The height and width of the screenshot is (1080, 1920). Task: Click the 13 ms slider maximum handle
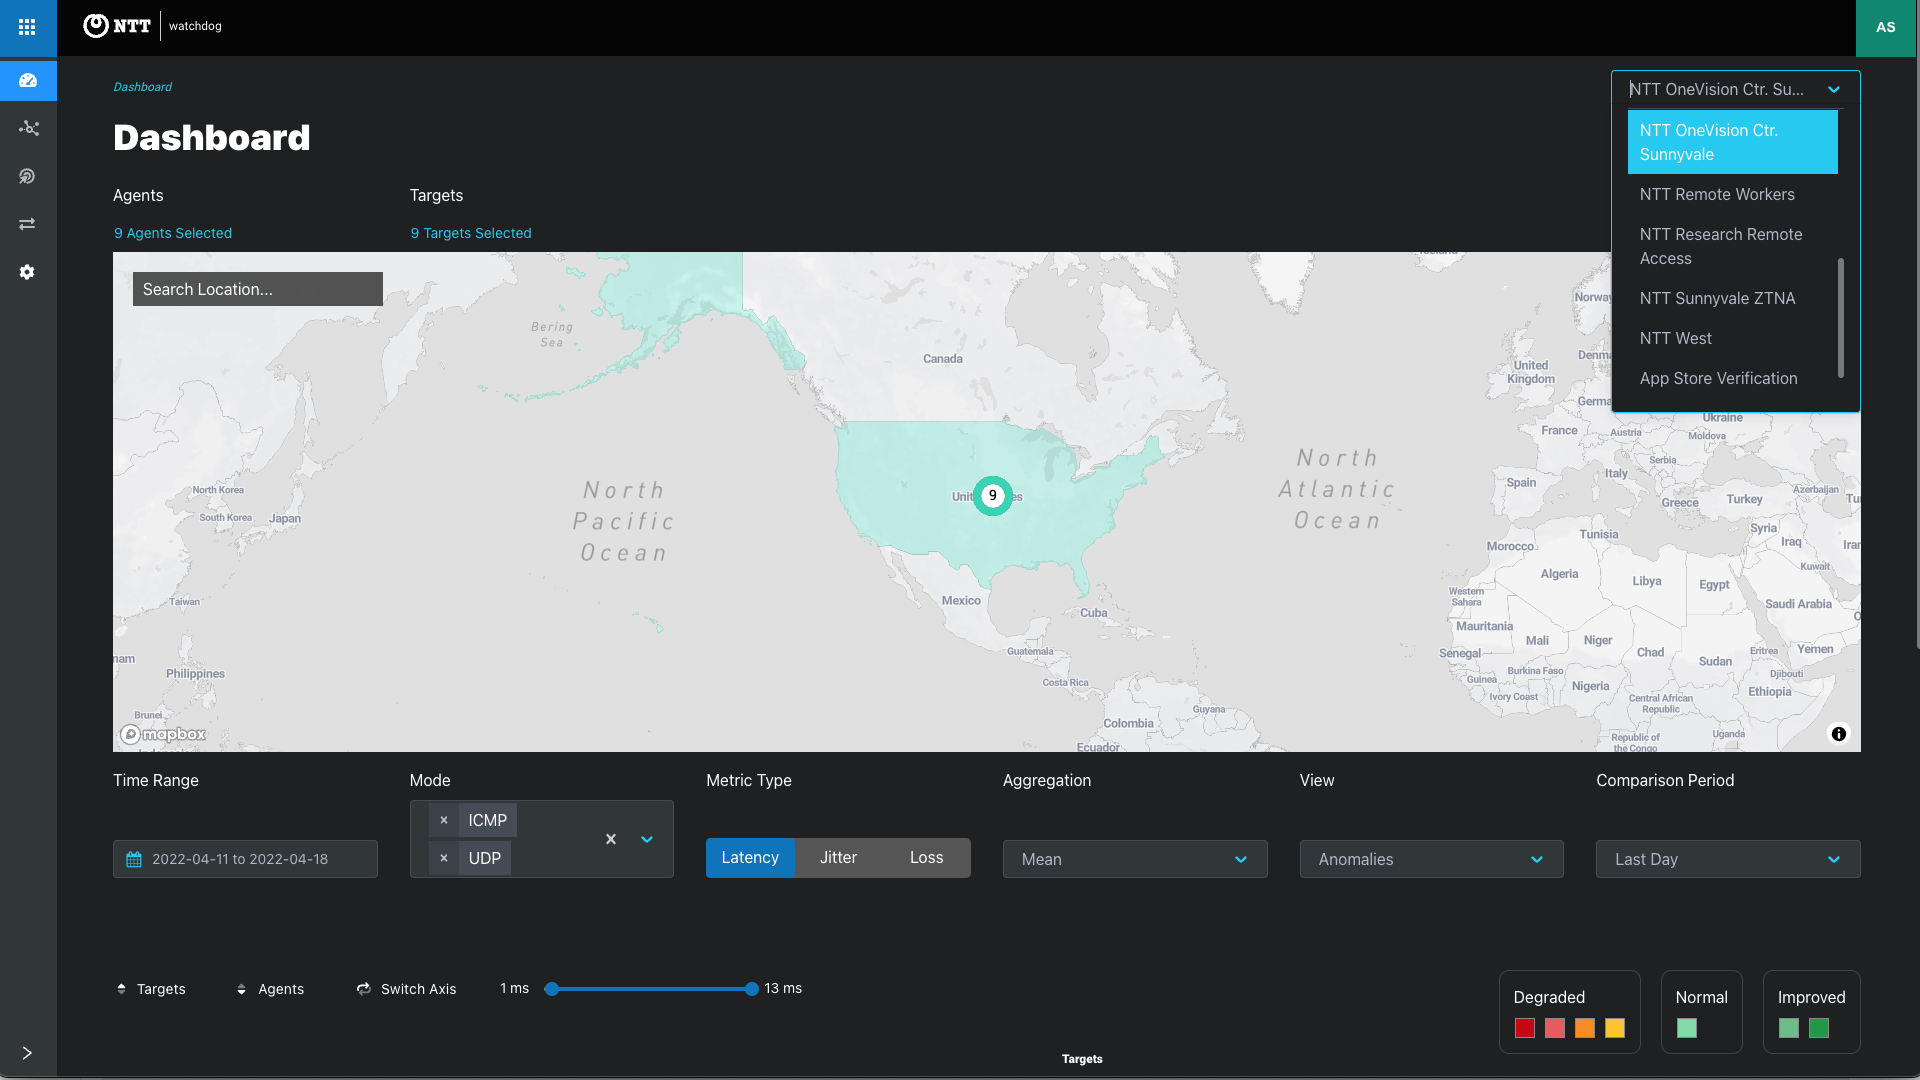point(752,989)
